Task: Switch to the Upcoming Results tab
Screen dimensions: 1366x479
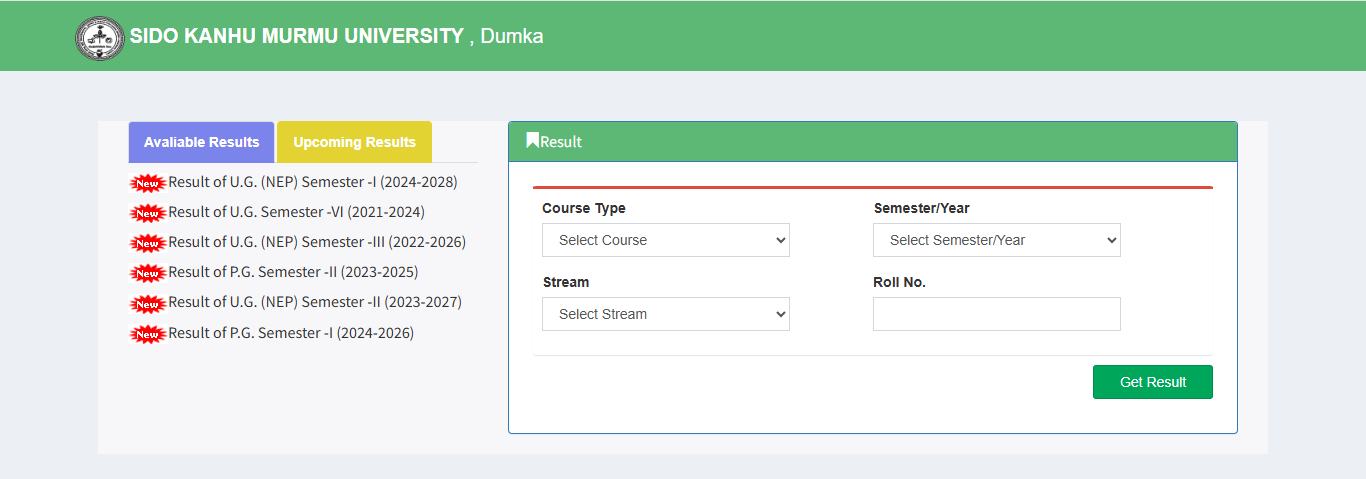Action: (354, 142)
